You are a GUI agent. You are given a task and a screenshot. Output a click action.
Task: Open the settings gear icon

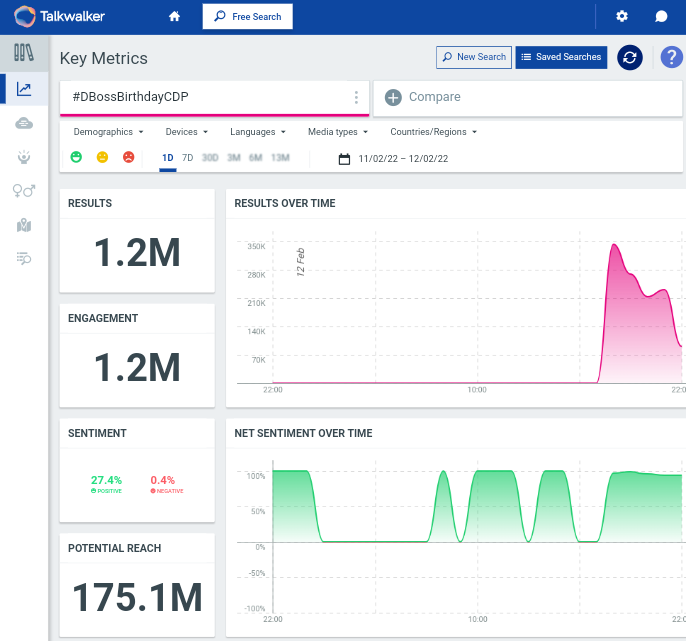(622, 17)
